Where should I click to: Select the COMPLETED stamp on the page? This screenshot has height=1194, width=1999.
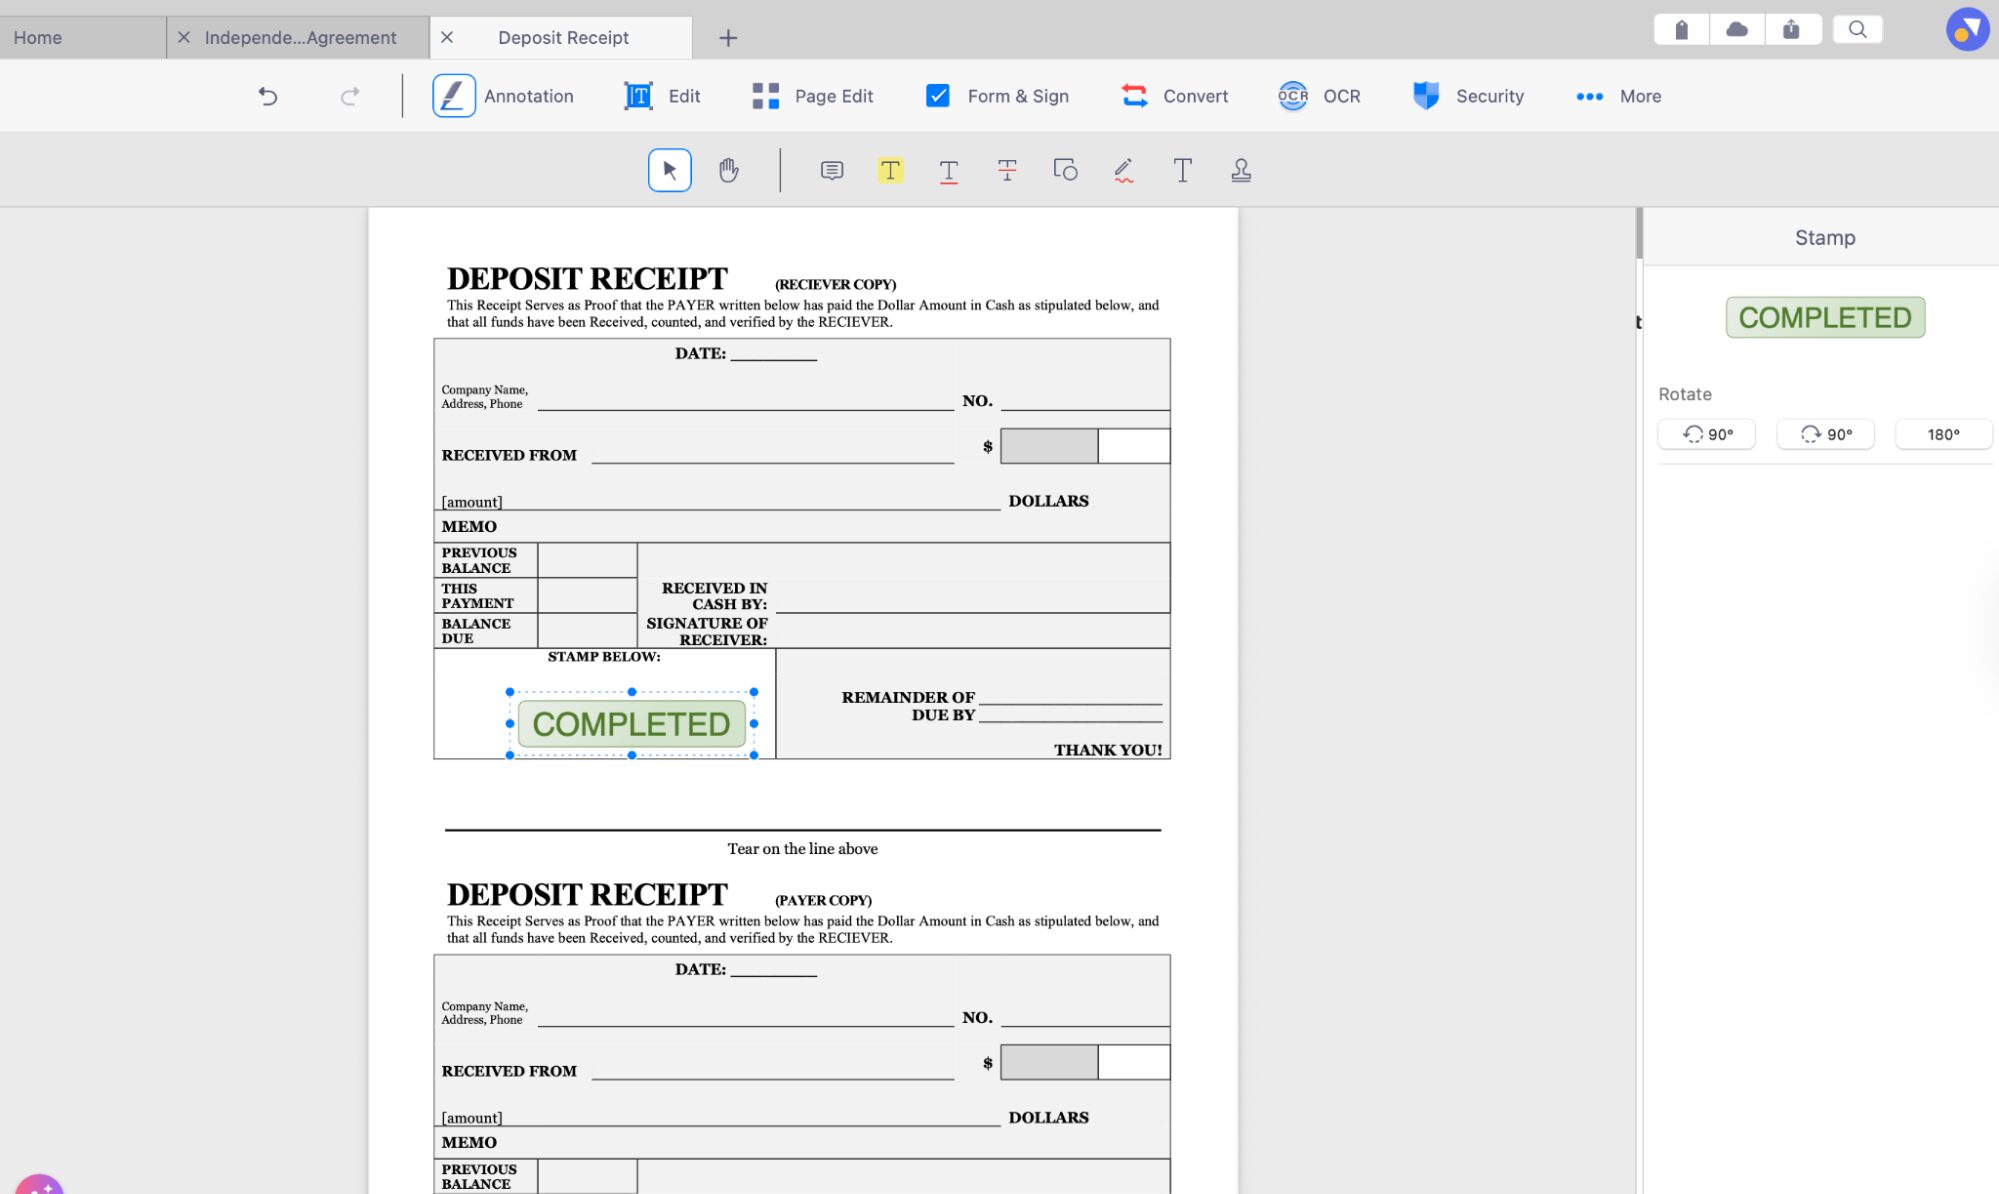click(631, 723)
